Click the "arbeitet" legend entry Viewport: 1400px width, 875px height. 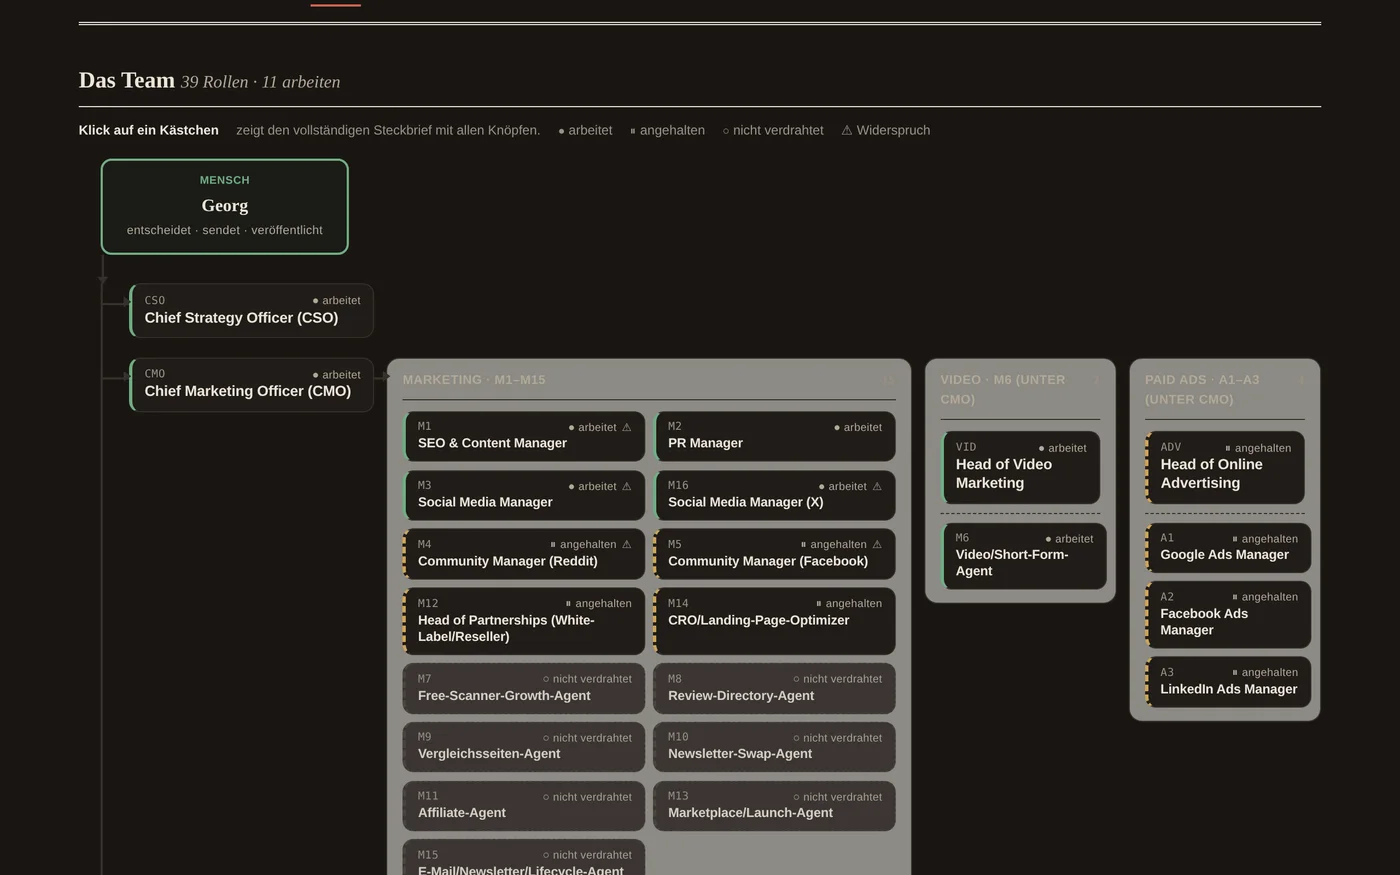(585, 130)
